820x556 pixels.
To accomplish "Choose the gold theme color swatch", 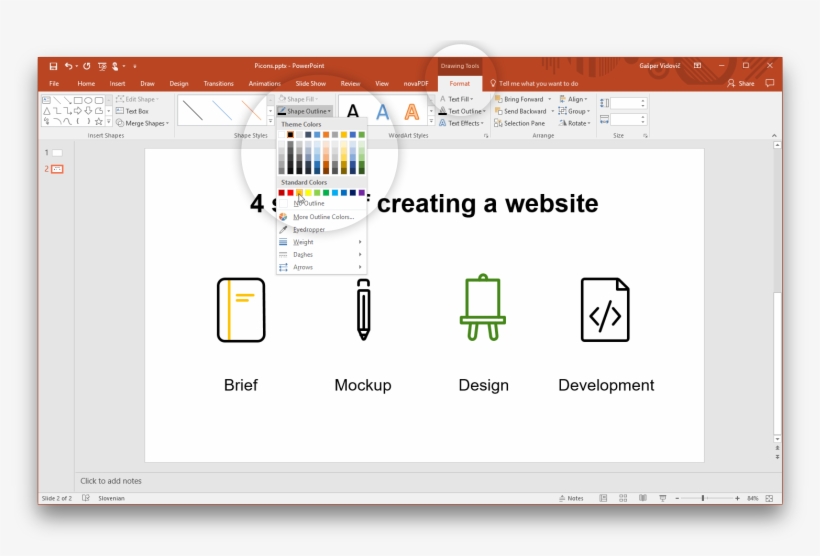I will click(x=344, y=134).
